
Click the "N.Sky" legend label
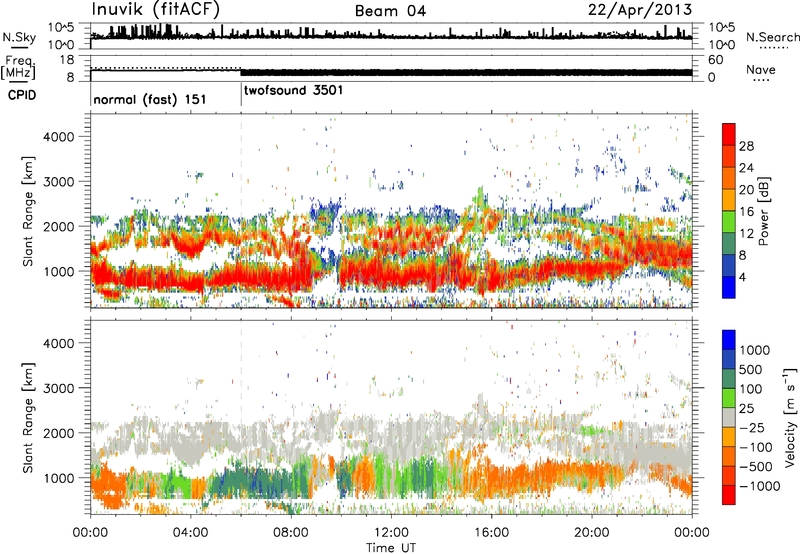[x=19, y=37]
